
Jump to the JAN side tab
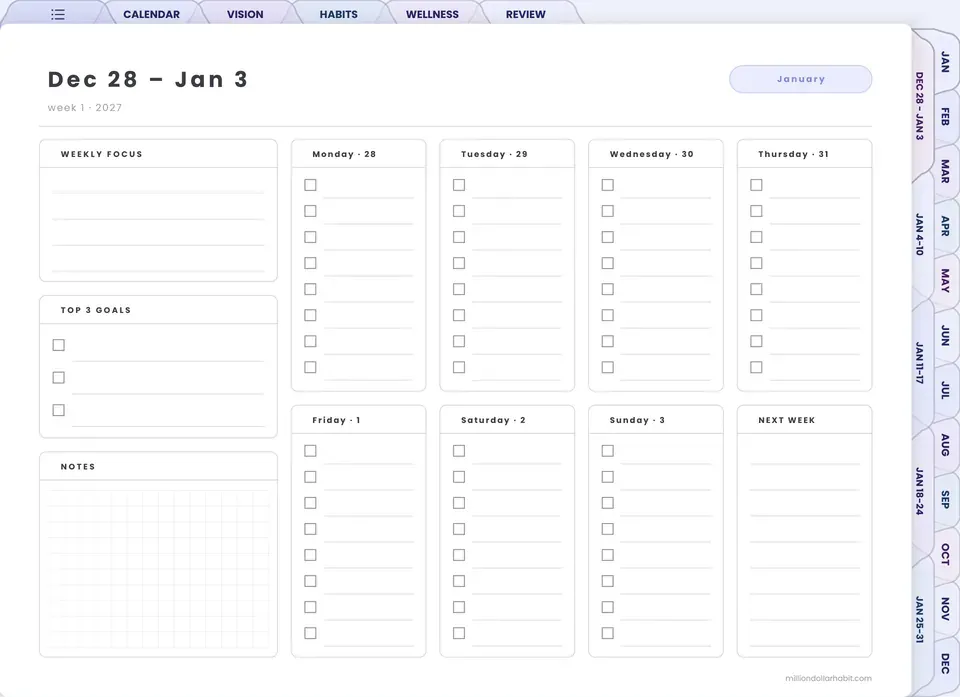point(945,62)
